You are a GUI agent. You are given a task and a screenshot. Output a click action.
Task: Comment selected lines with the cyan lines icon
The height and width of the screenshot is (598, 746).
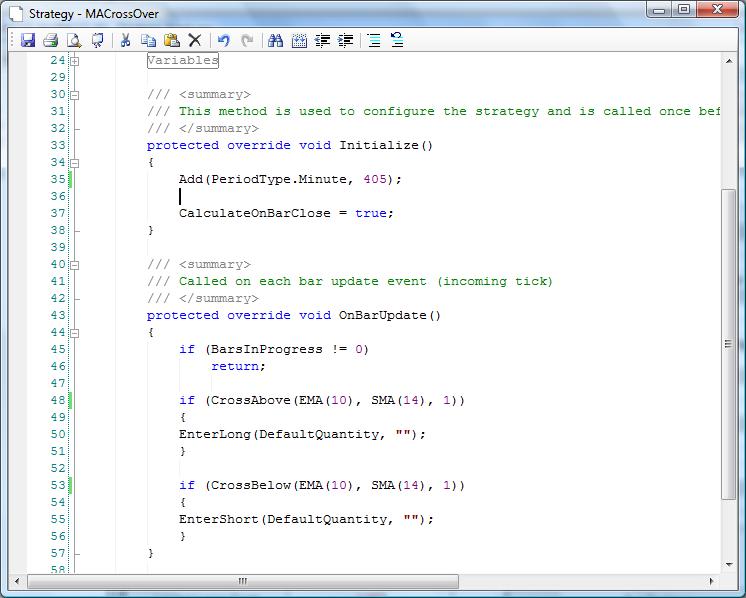[374, 40]
